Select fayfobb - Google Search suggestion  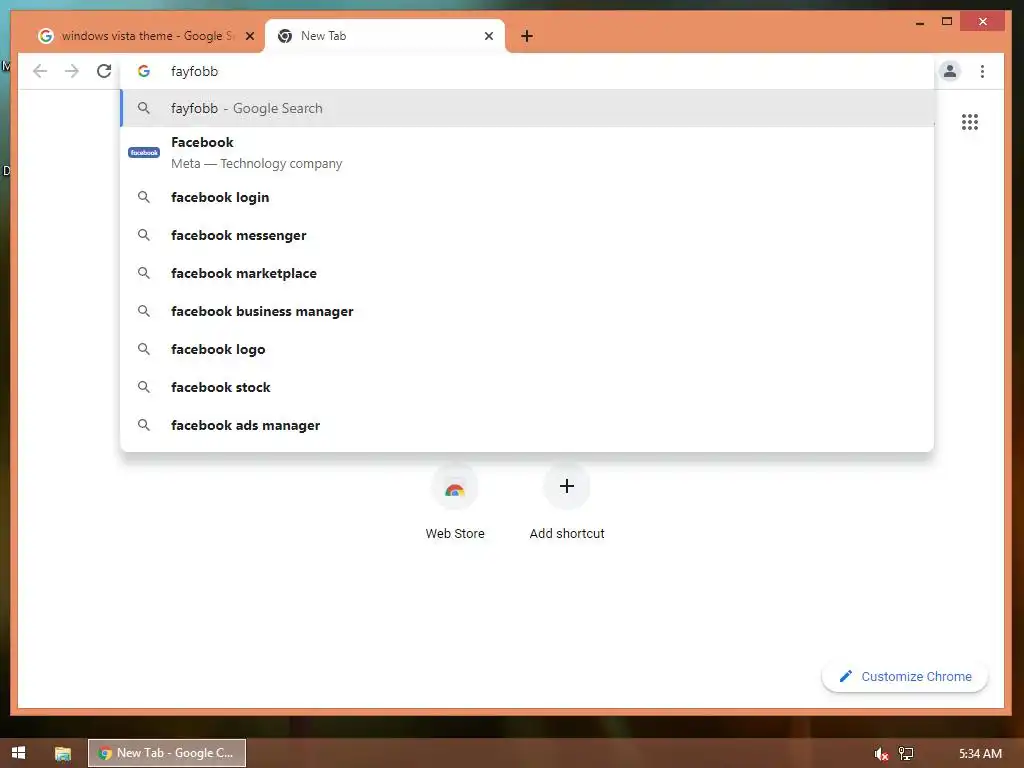coord(527,108)
